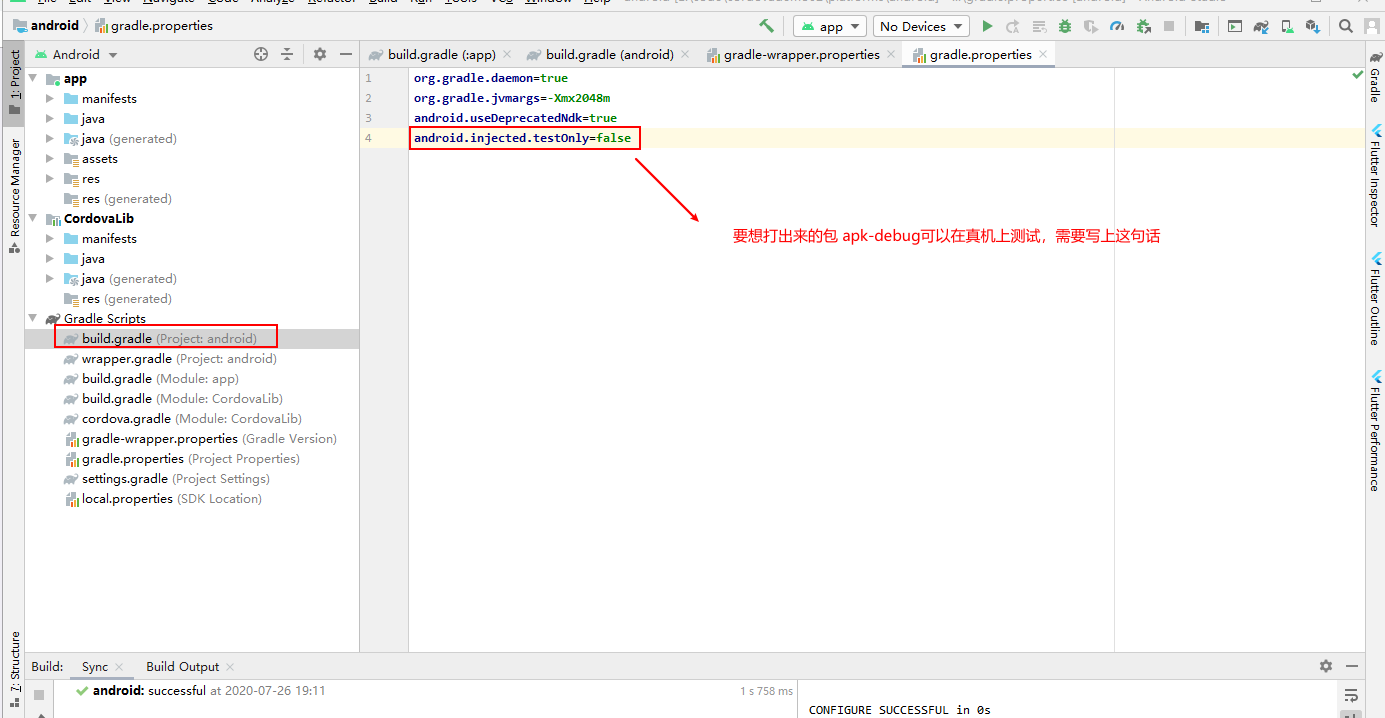
Task: Run app with coverage icon
Action: tap(1091, 26)
